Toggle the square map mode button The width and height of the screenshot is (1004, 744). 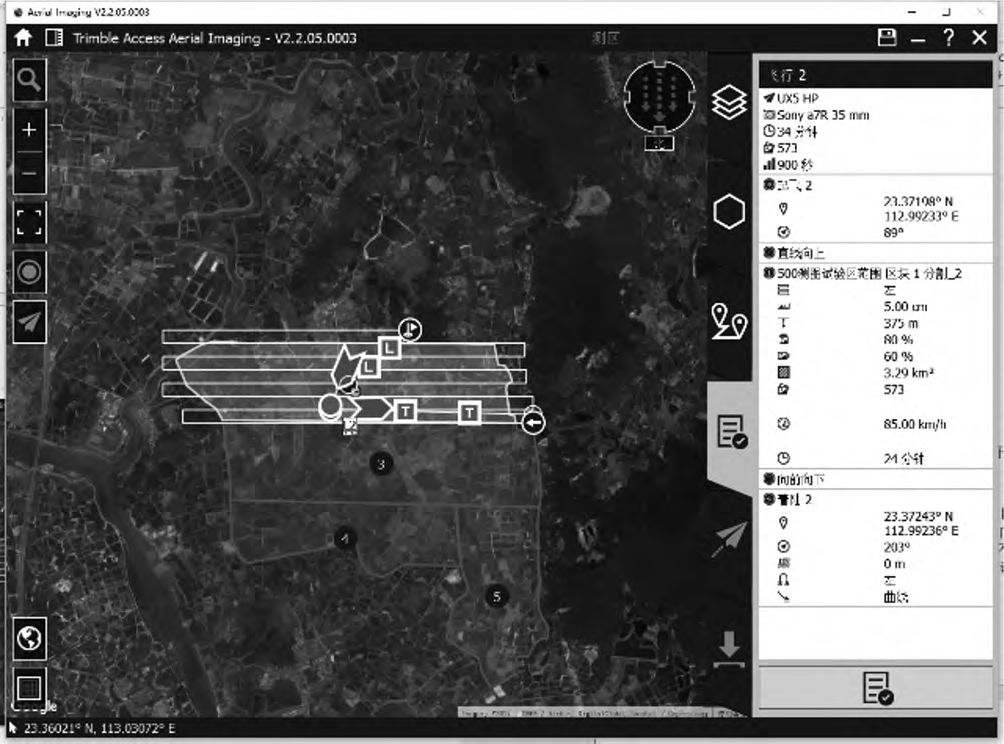point(29,688)
